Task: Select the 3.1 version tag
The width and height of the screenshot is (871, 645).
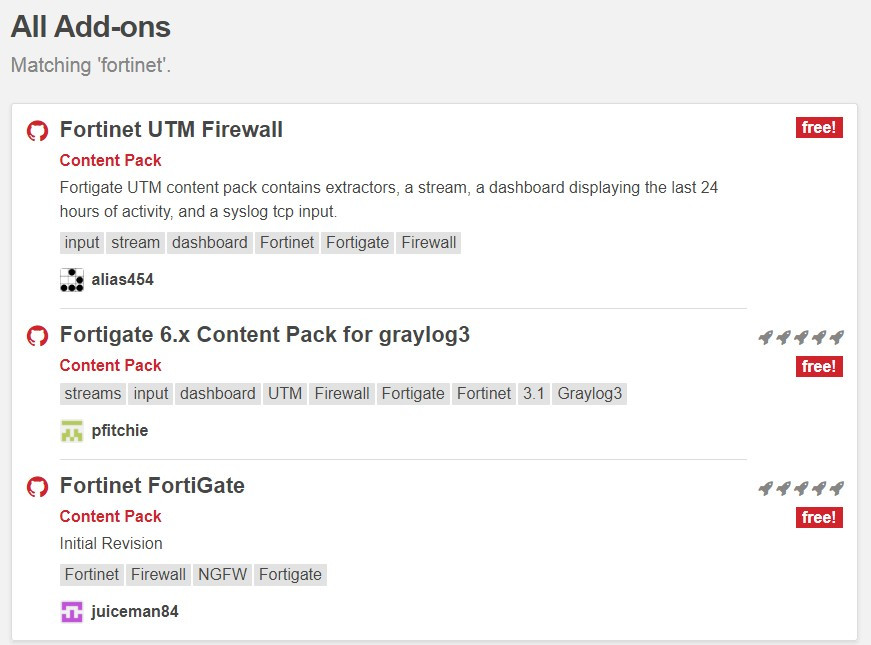Action: coord(533,394)
